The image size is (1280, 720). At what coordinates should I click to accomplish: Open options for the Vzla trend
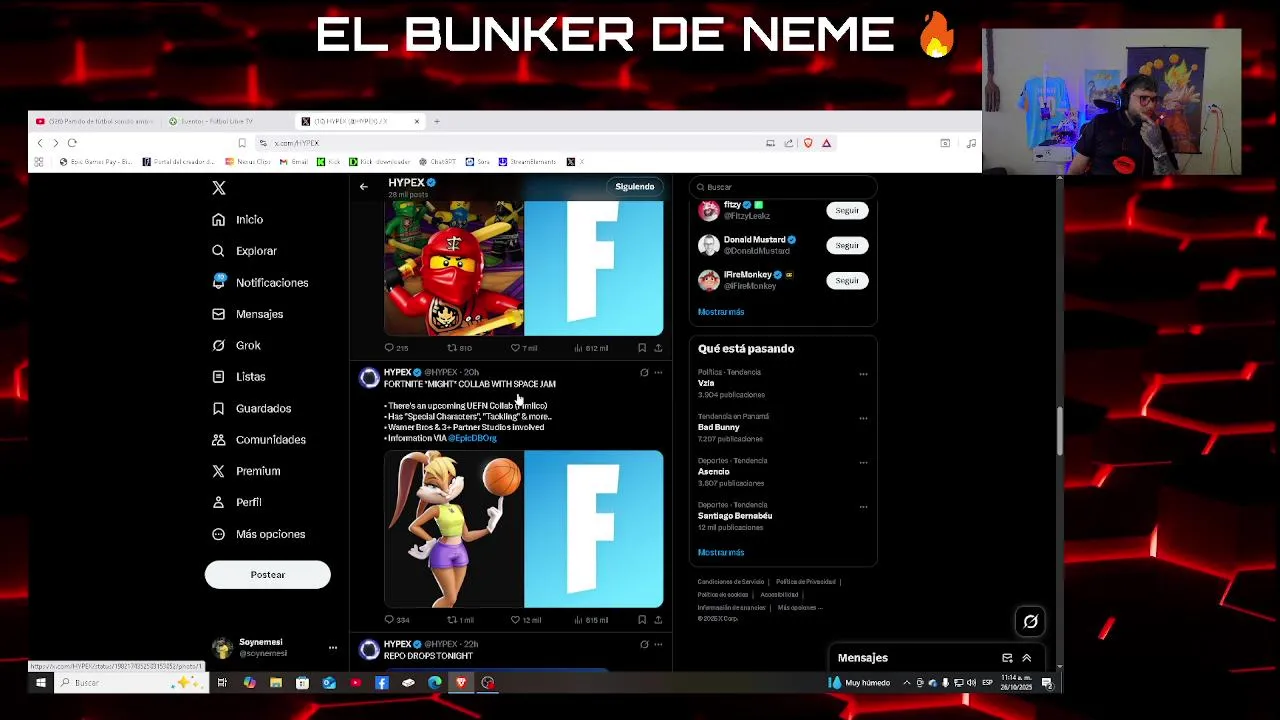[x=863, y=374]
